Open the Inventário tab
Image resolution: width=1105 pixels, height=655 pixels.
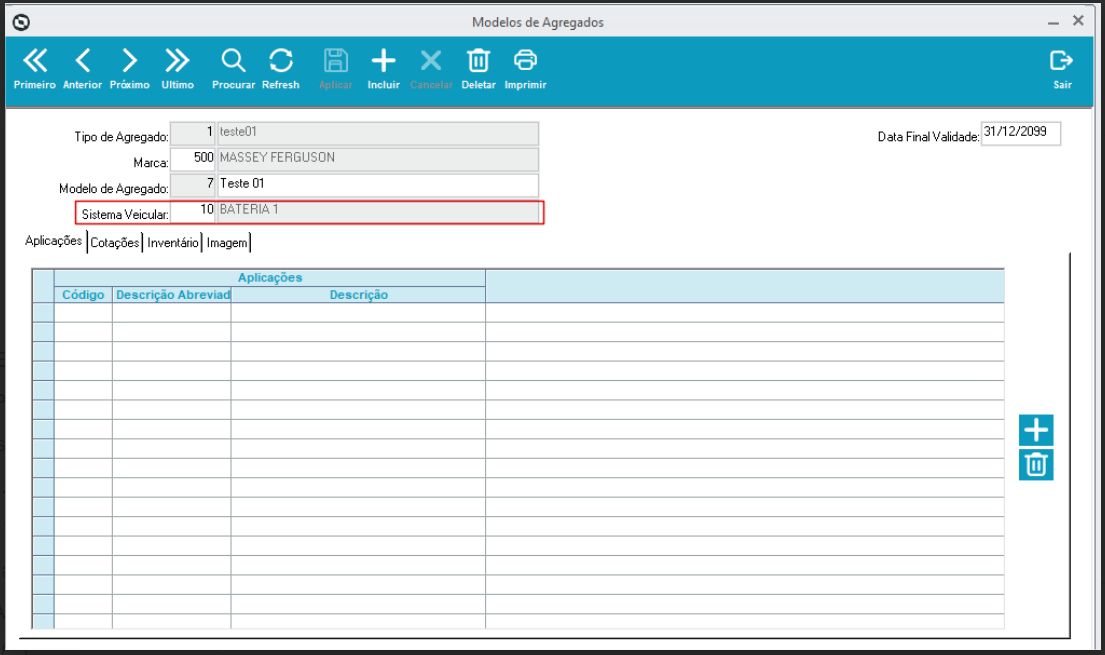tap(173, 242)
